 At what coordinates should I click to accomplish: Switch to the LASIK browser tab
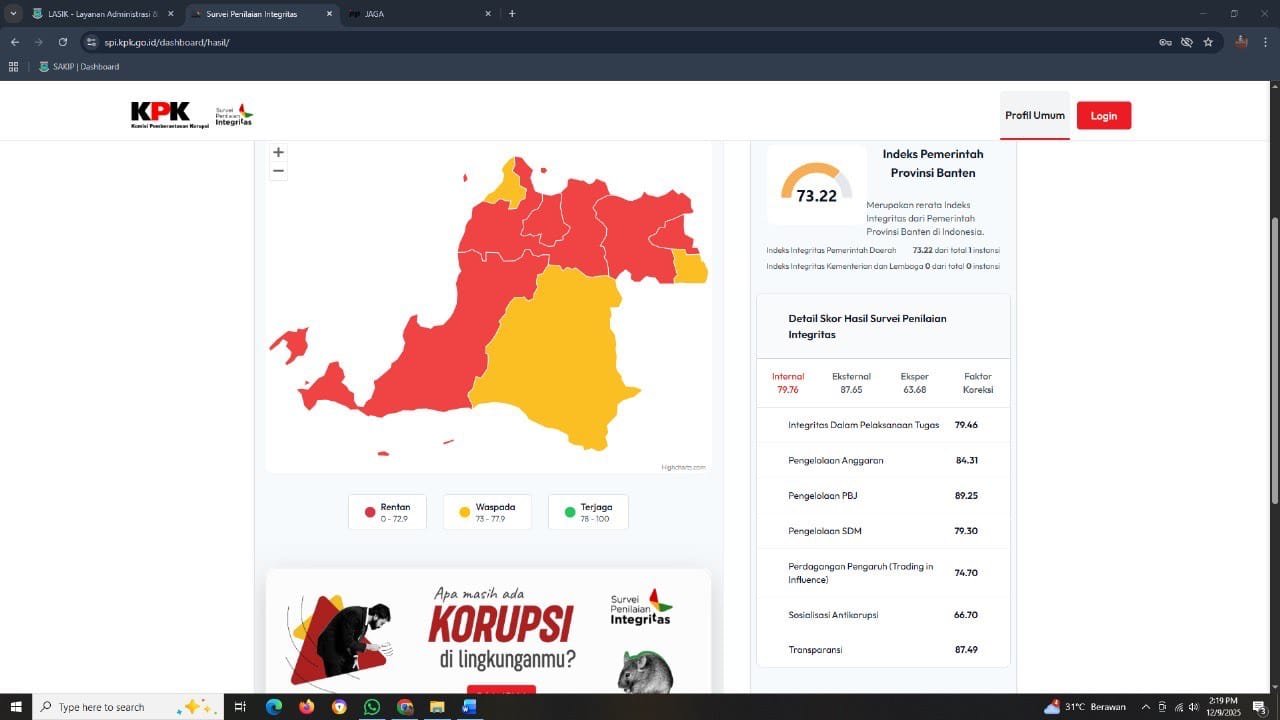pyautogui.click(x=100, y=14)
